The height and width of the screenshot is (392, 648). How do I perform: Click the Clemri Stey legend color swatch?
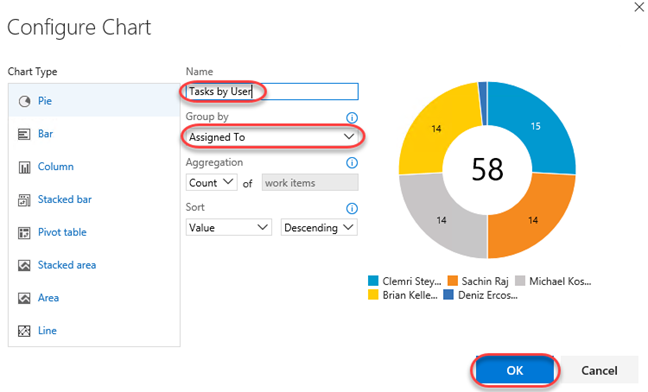pyautogui.click(x=373, y=281)
